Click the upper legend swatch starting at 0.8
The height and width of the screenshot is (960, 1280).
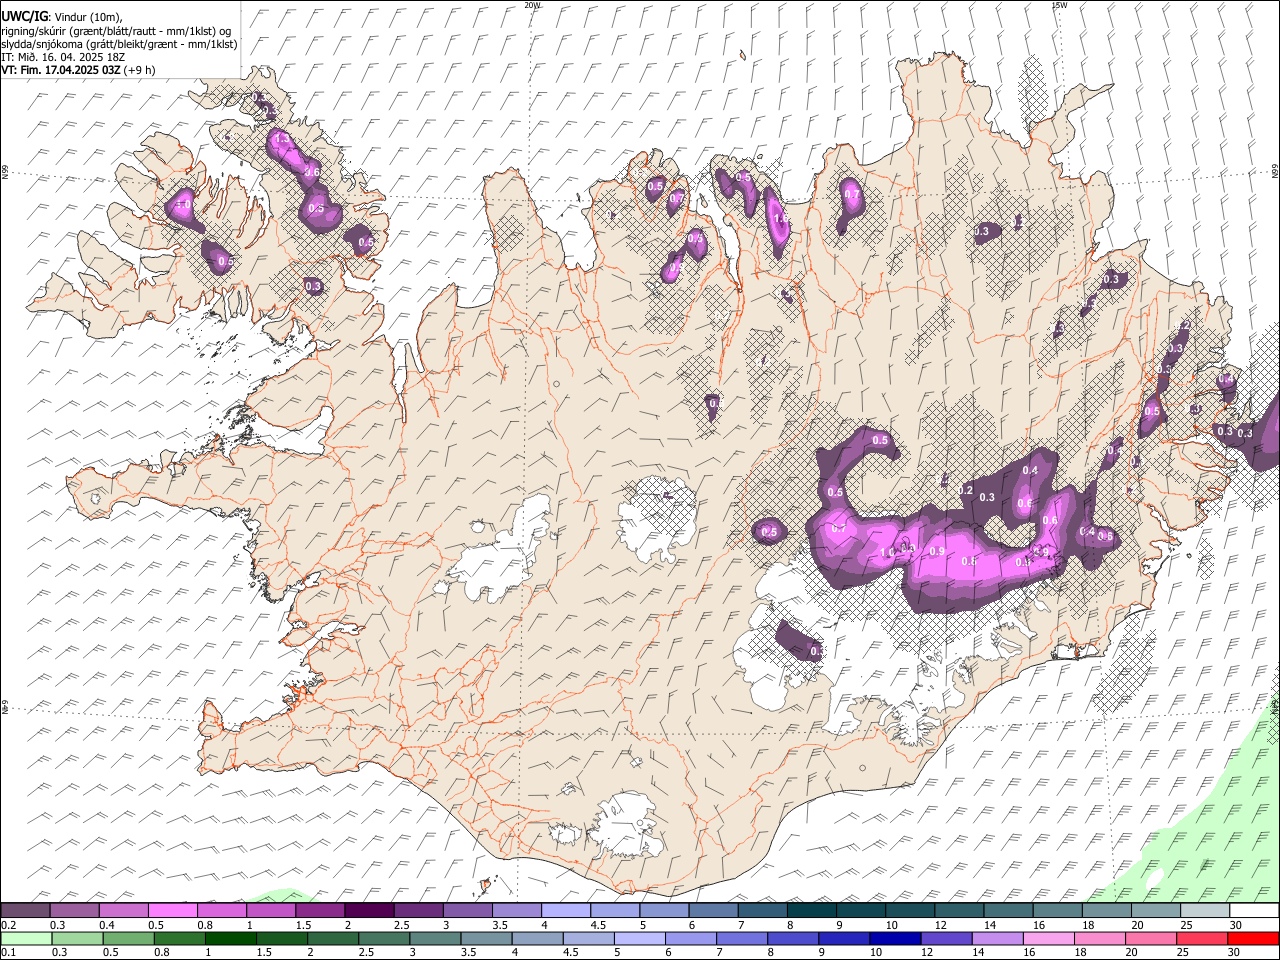(222, 910)
